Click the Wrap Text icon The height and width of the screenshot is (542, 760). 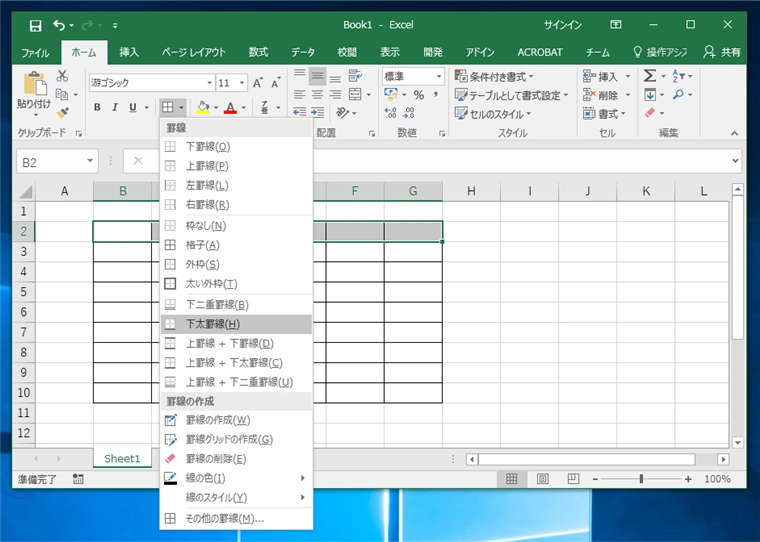point(355,76)
